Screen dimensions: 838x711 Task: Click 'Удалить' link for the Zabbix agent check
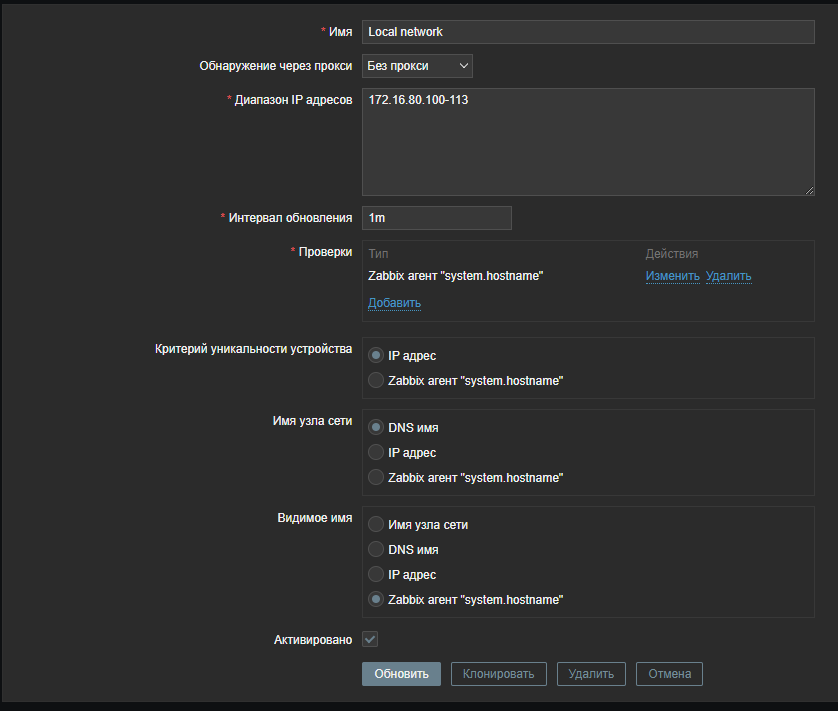pos(728,276)
